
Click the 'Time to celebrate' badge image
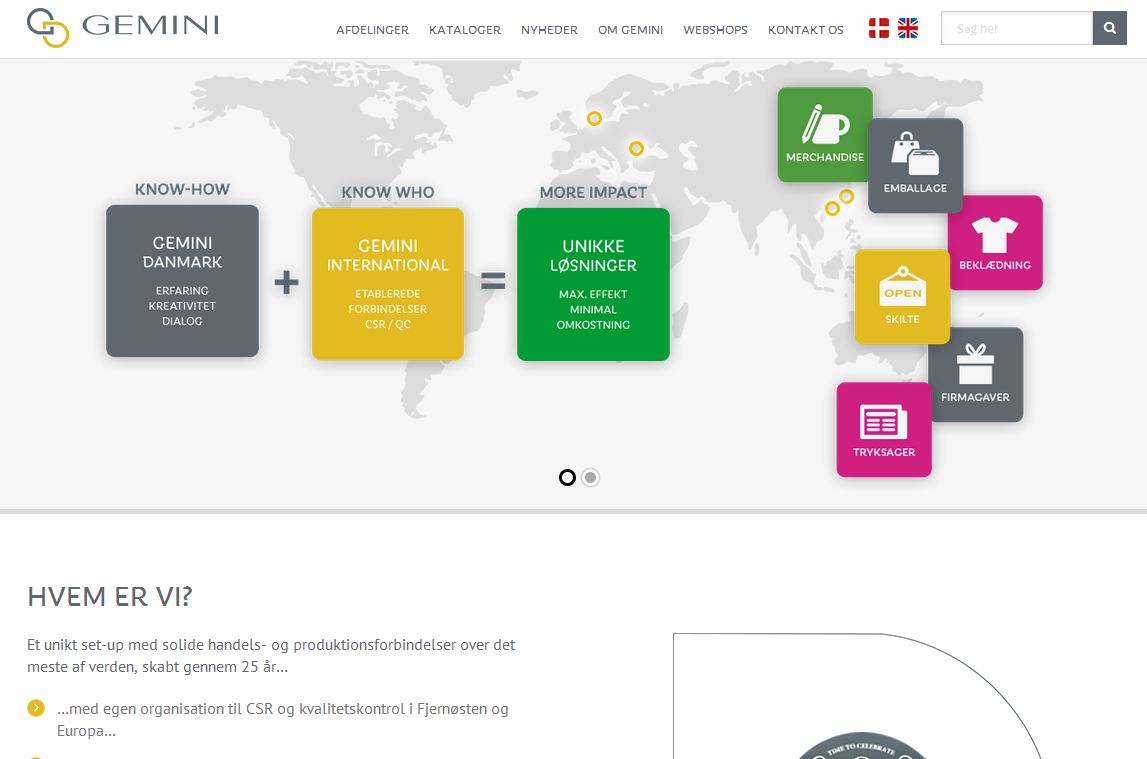click(x=860, y=746)
